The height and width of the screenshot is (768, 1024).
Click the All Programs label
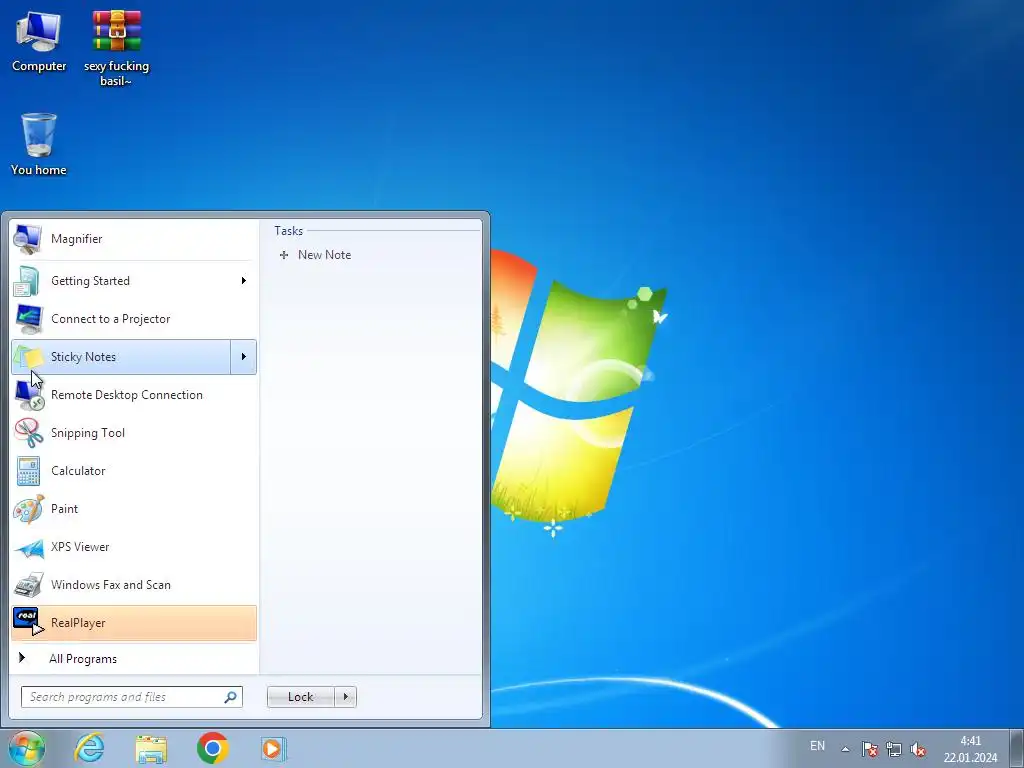pos(83,659)
